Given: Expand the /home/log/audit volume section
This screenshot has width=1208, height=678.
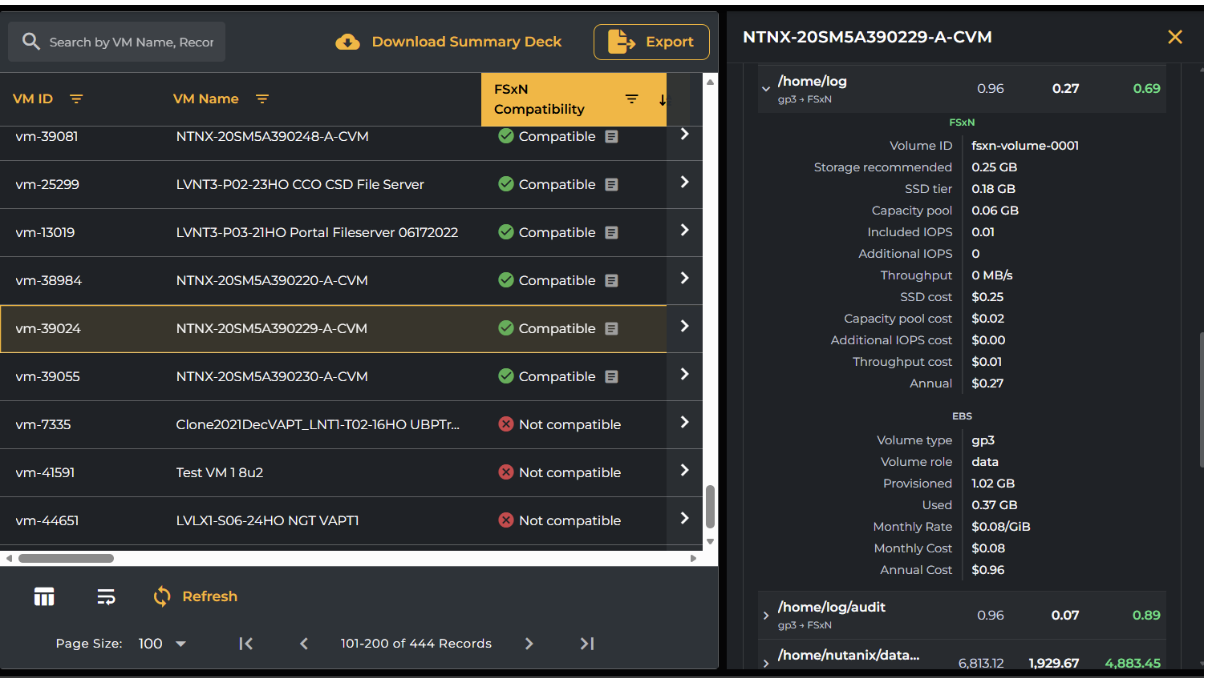Looking at the screenshot, I should click(766, 615).
